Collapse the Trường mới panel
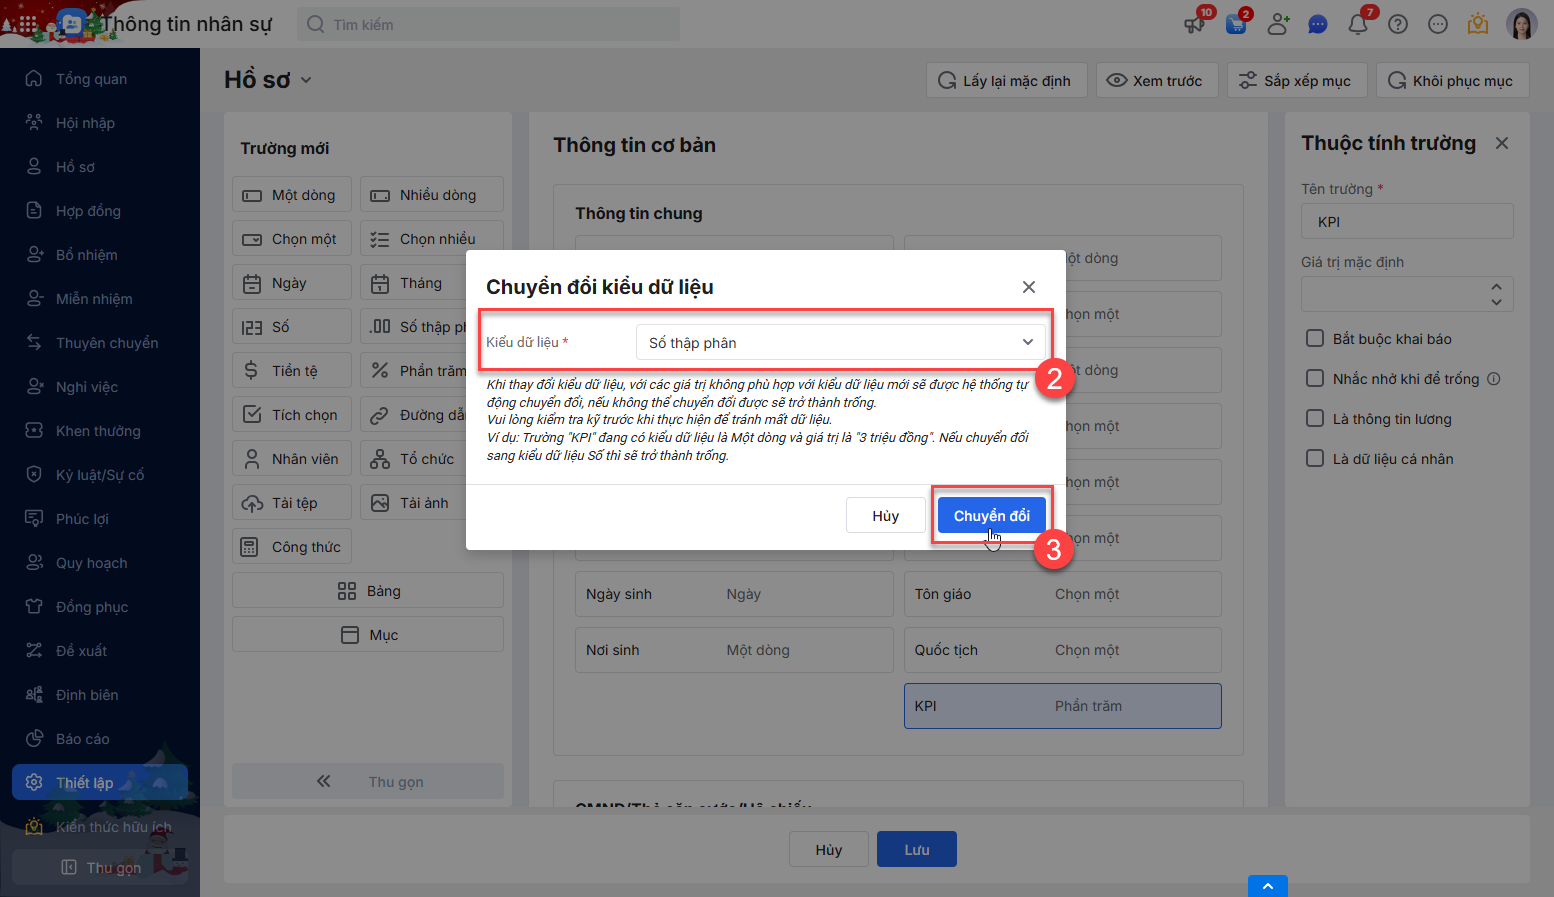The image size is (1554, 897). (x=368, y=782)
